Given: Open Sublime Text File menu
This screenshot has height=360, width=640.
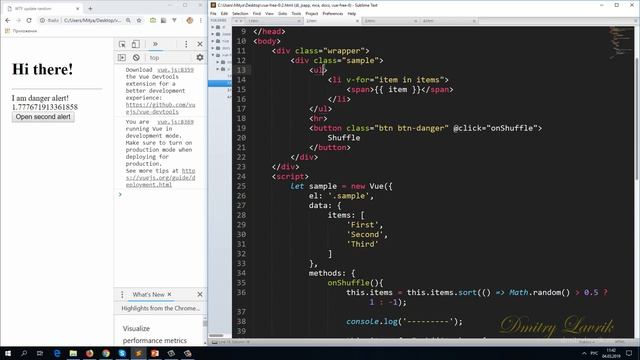Looking at the screenshot, I should (213, 13).
